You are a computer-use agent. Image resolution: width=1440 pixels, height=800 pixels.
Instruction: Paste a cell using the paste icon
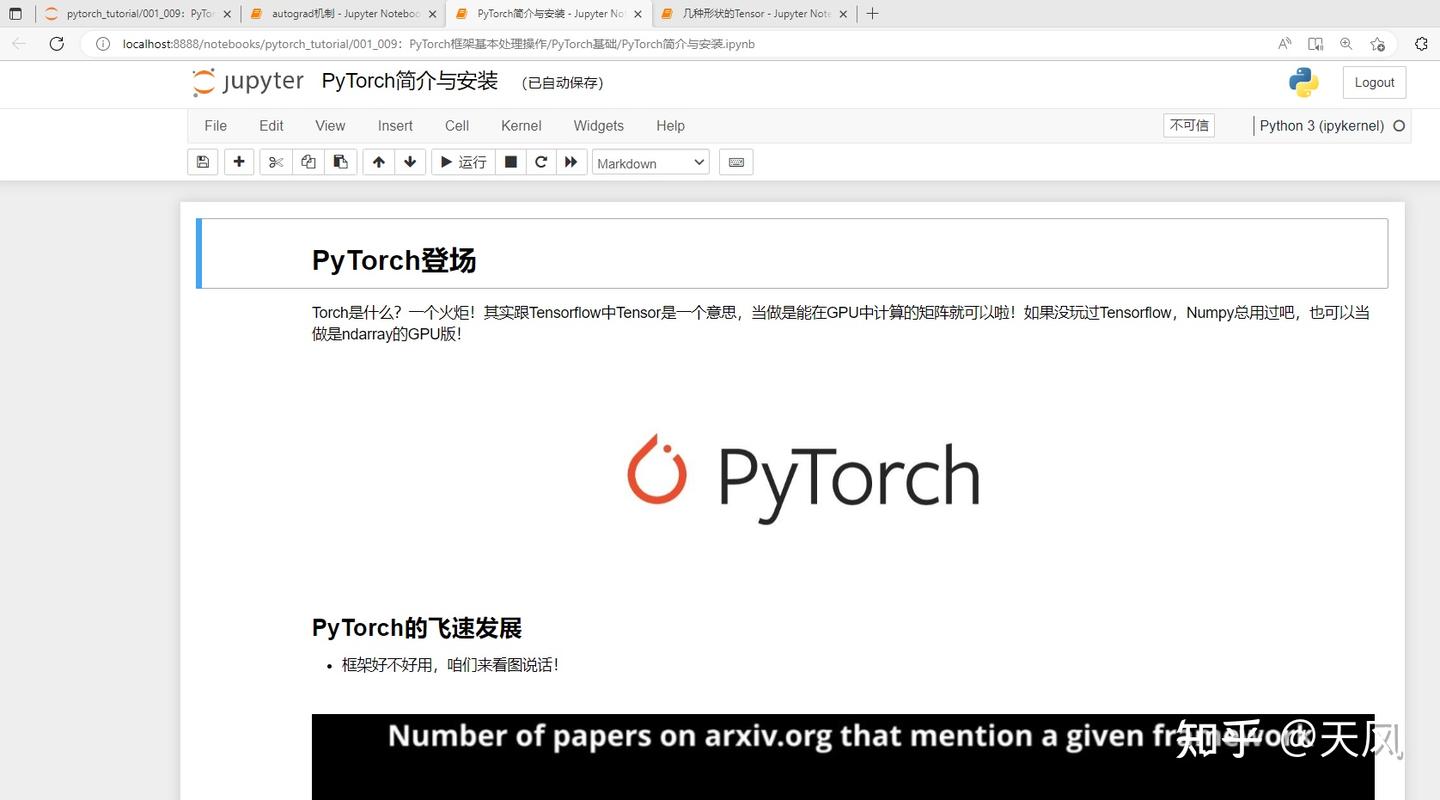340,161
